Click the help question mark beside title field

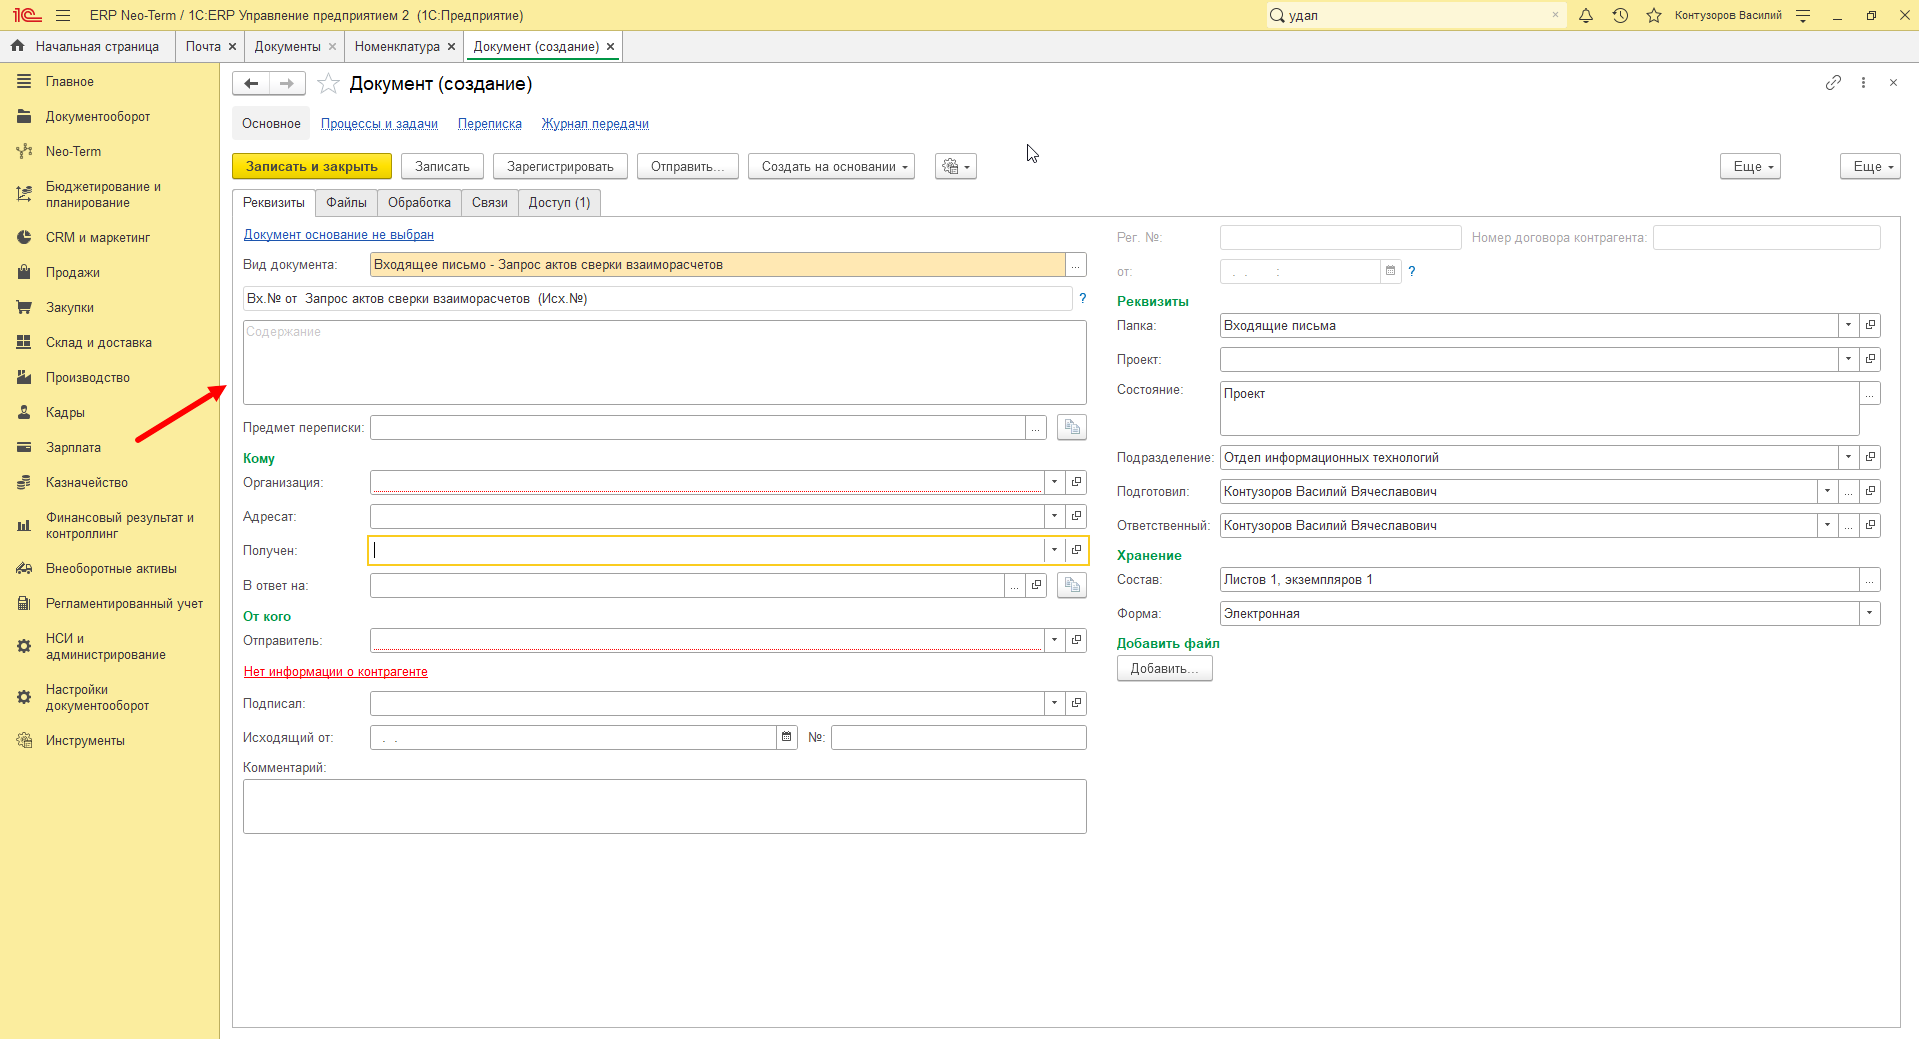pyautogui.click(x=1082, y=298)
